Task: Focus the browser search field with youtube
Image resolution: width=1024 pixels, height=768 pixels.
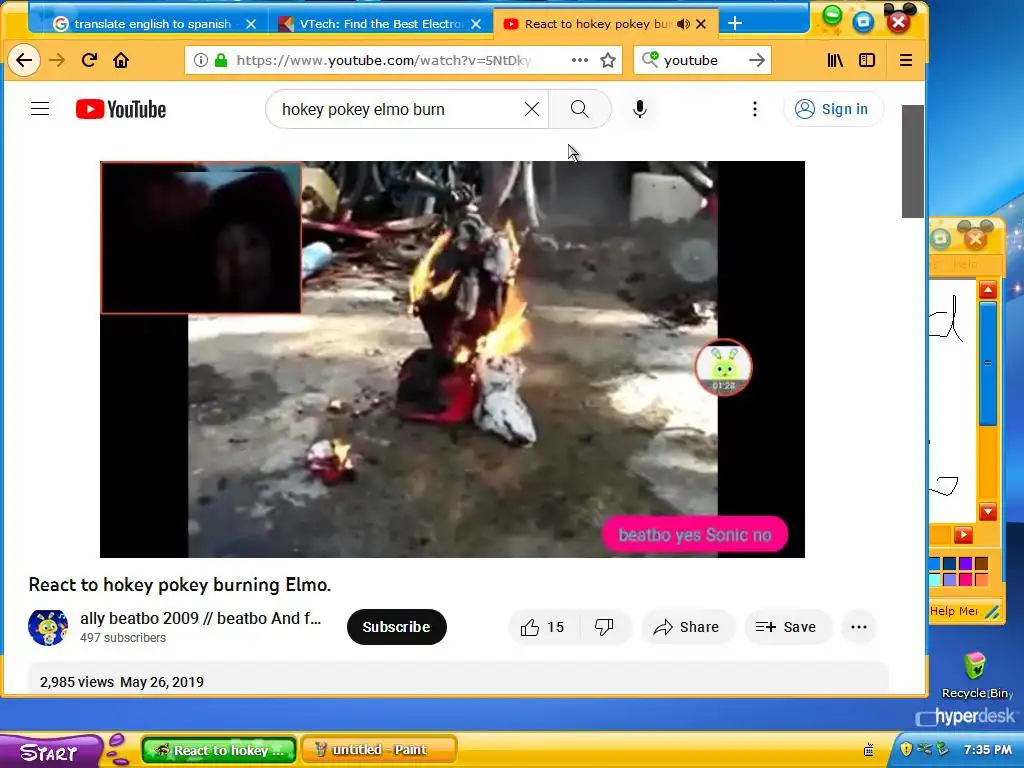Action: (702, 61)
